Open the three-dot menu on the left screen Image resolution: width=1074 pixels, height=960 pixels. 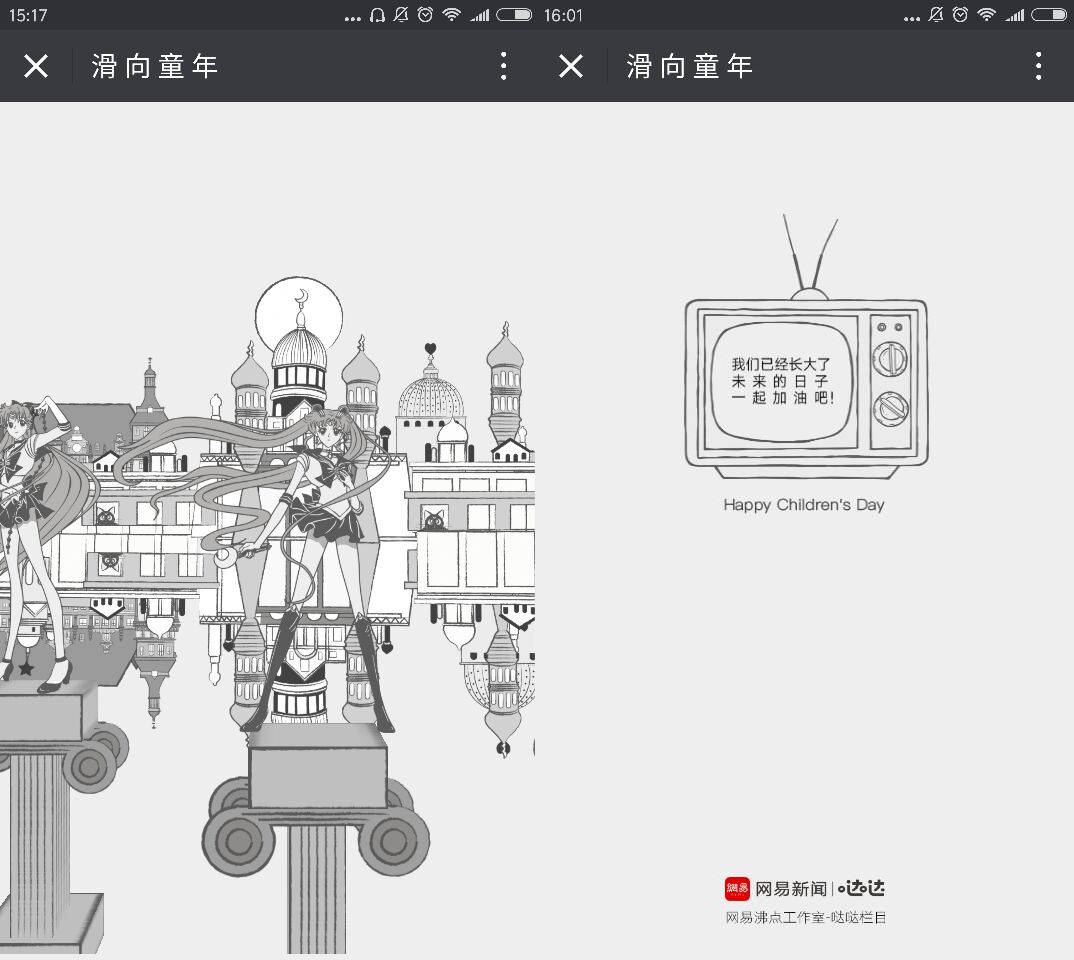pyautogui.click(x=503, y=66)
